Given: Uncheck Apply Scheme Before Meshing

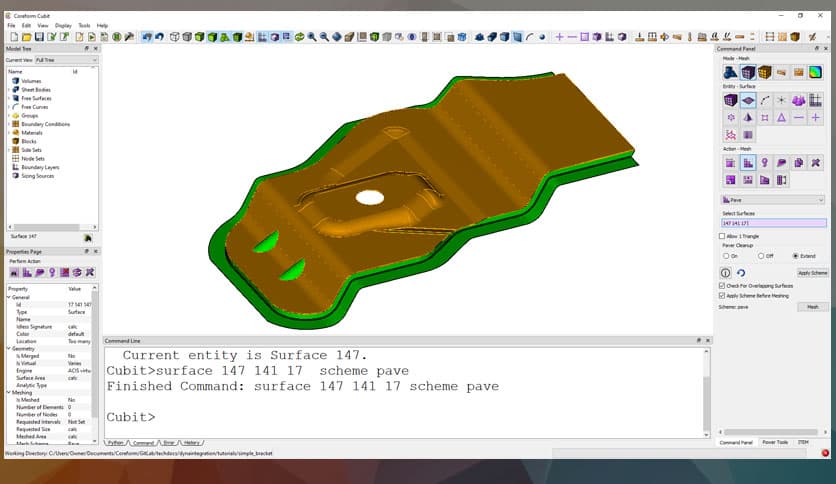Looking at the screenshot, I should coord(722,295).
